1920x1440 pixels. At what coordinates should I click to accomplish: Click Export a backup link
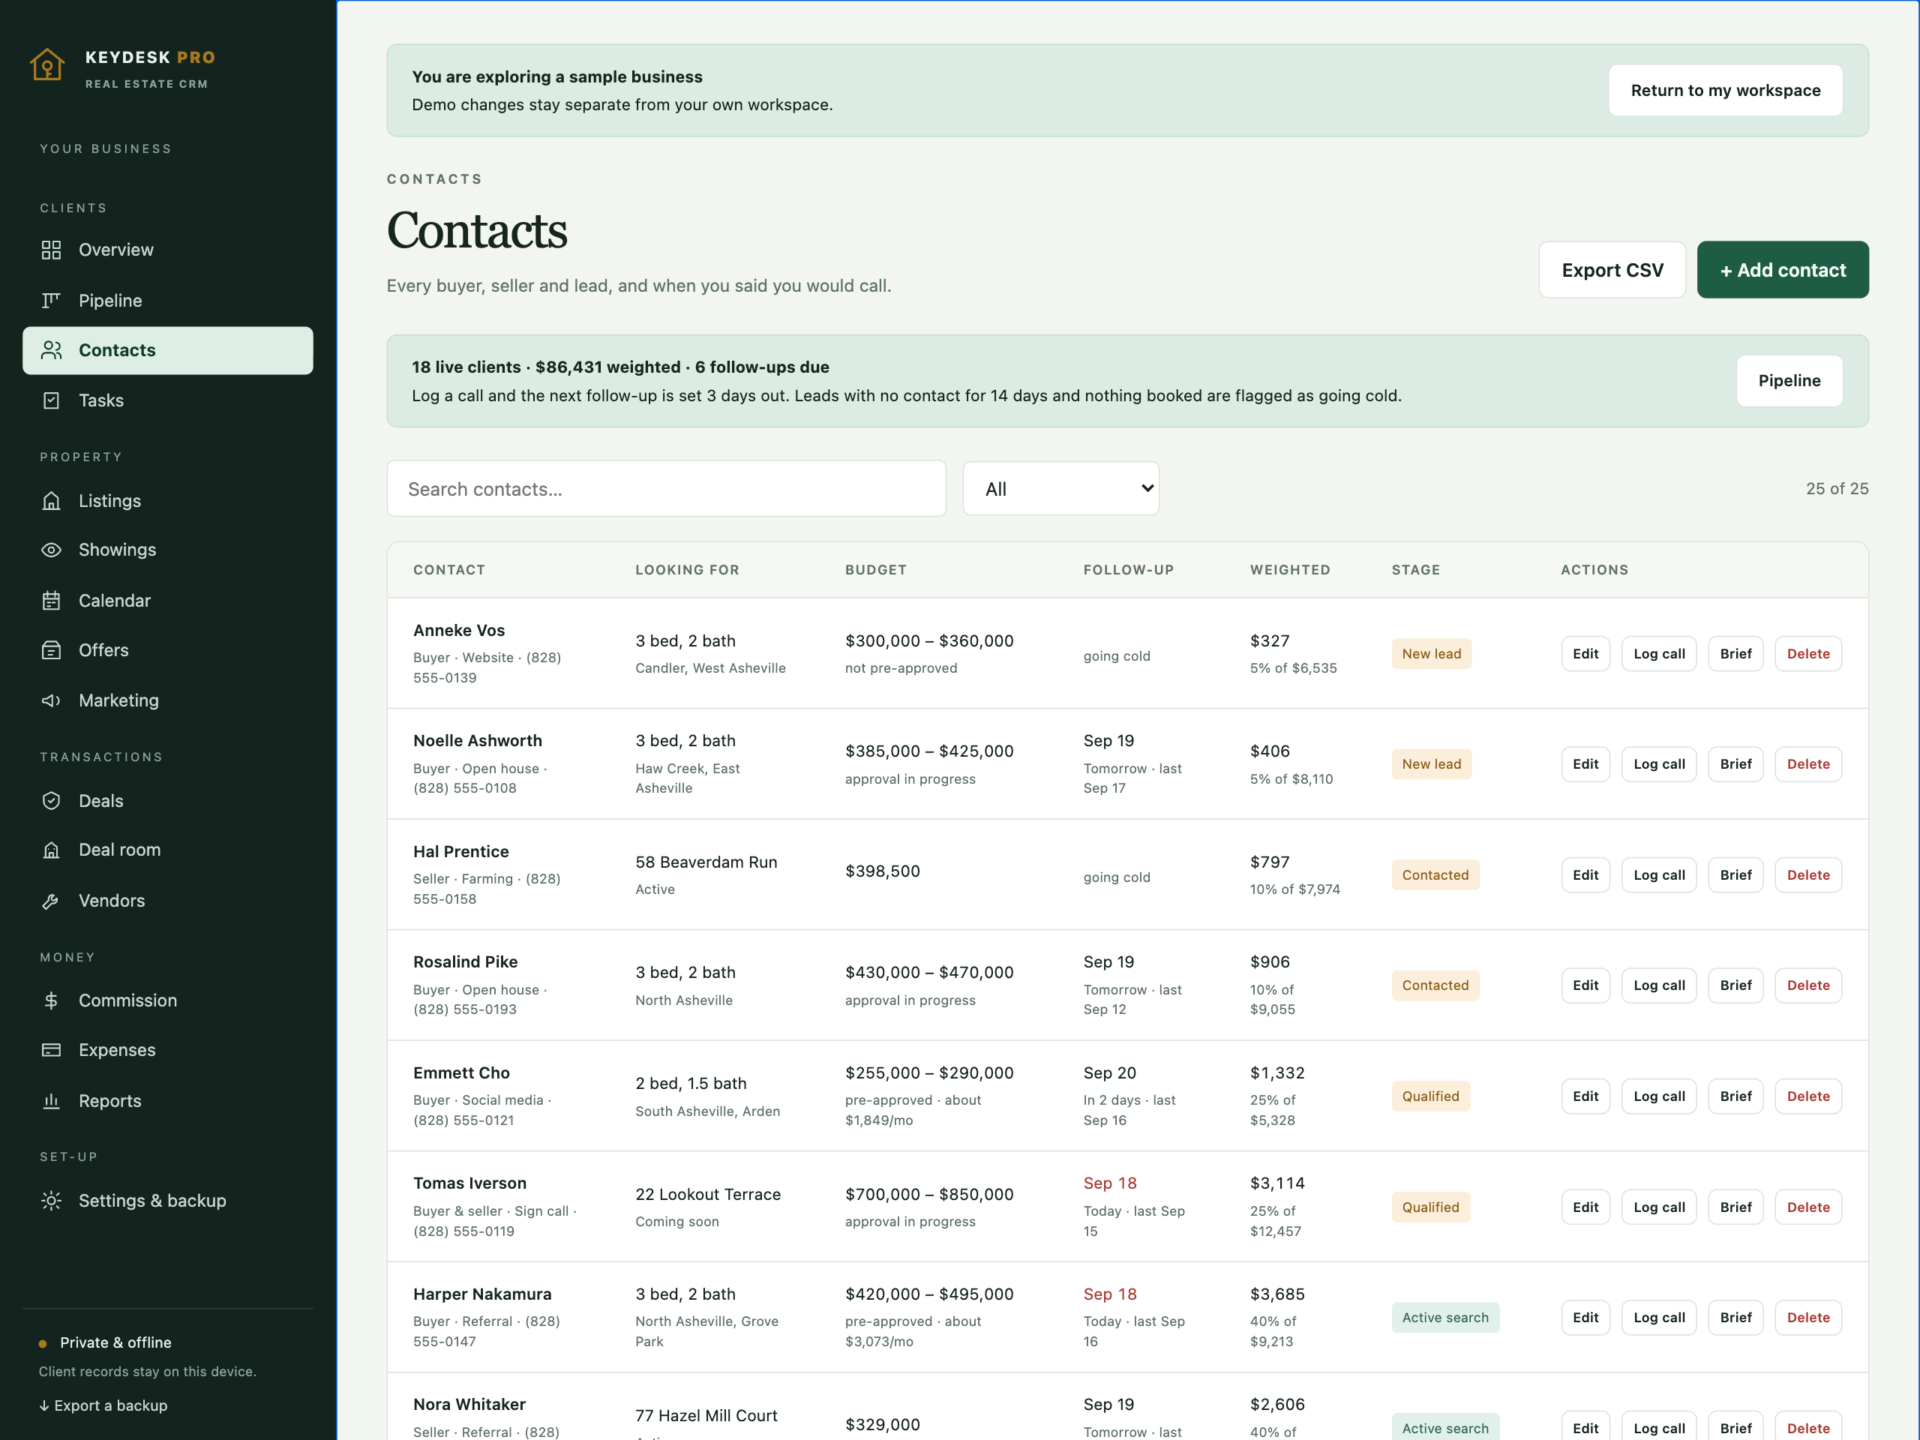[103, 1405]
